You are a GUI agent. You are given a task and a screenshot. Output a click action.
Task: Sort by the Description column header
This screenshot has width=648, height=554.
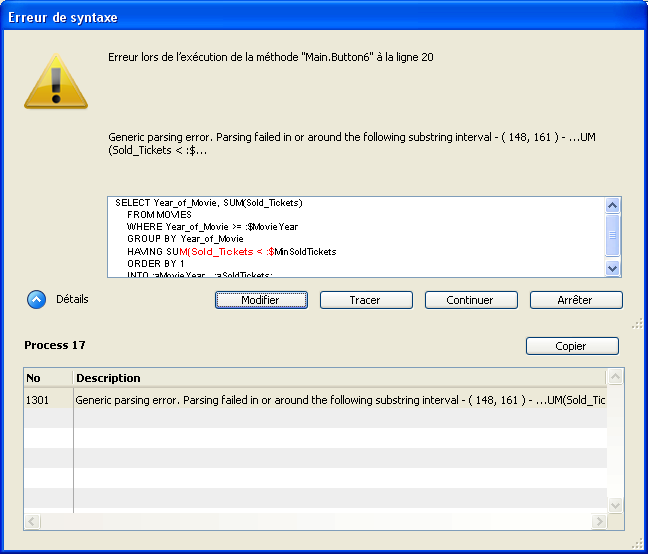pyautogui.click(x=340, y=378)
